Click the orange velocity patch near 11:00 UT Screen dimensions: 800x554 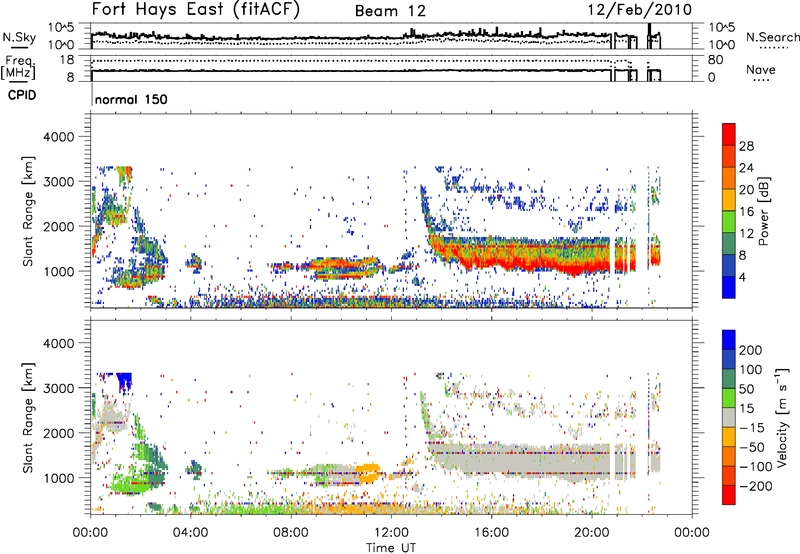(x=368, y=471)
